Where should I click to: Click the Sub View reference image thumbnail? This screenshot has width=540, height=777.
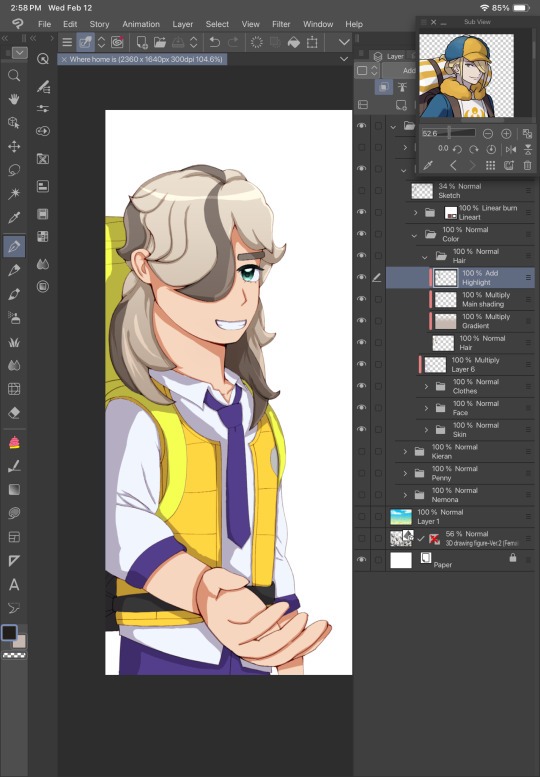466,75
